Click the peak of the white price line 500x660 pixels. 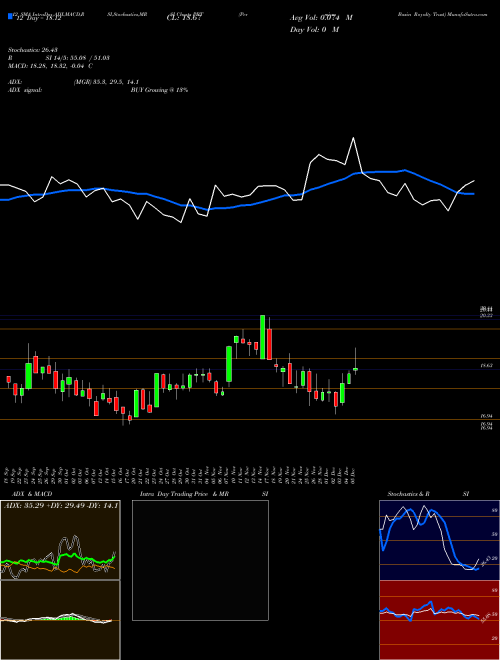click(x=353, y=138)
